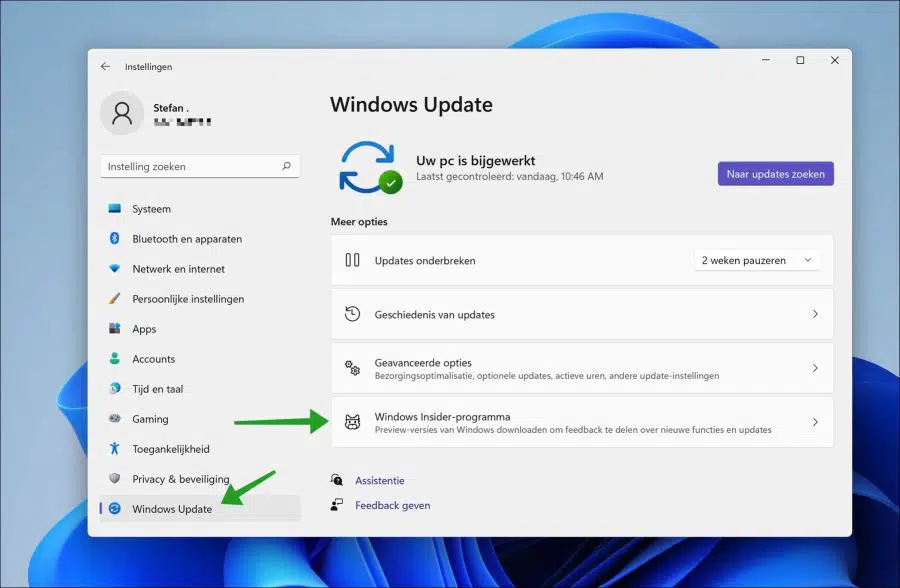Go to Tijd en taal
This screenshot has height=588, width=900.
click(x=200, y=388)
